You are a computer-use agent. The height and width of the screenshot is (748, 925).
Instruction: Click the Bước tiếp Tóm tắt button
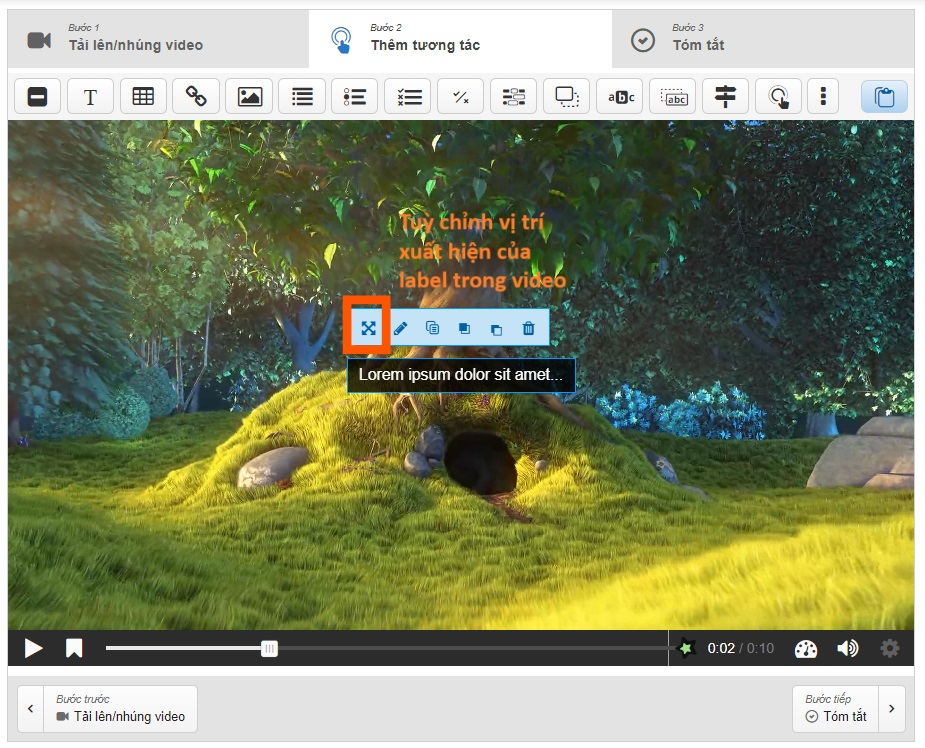836,708
